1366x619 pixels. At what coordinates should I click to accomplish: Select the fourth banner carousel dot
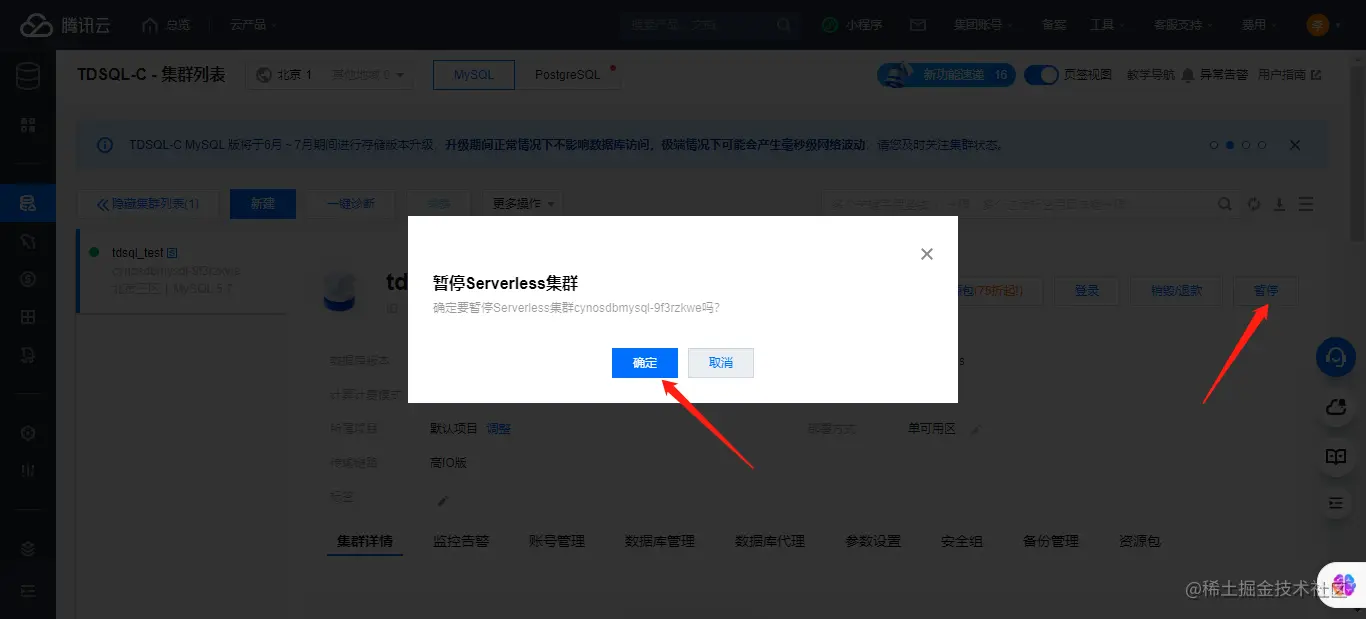[1262, 145]
